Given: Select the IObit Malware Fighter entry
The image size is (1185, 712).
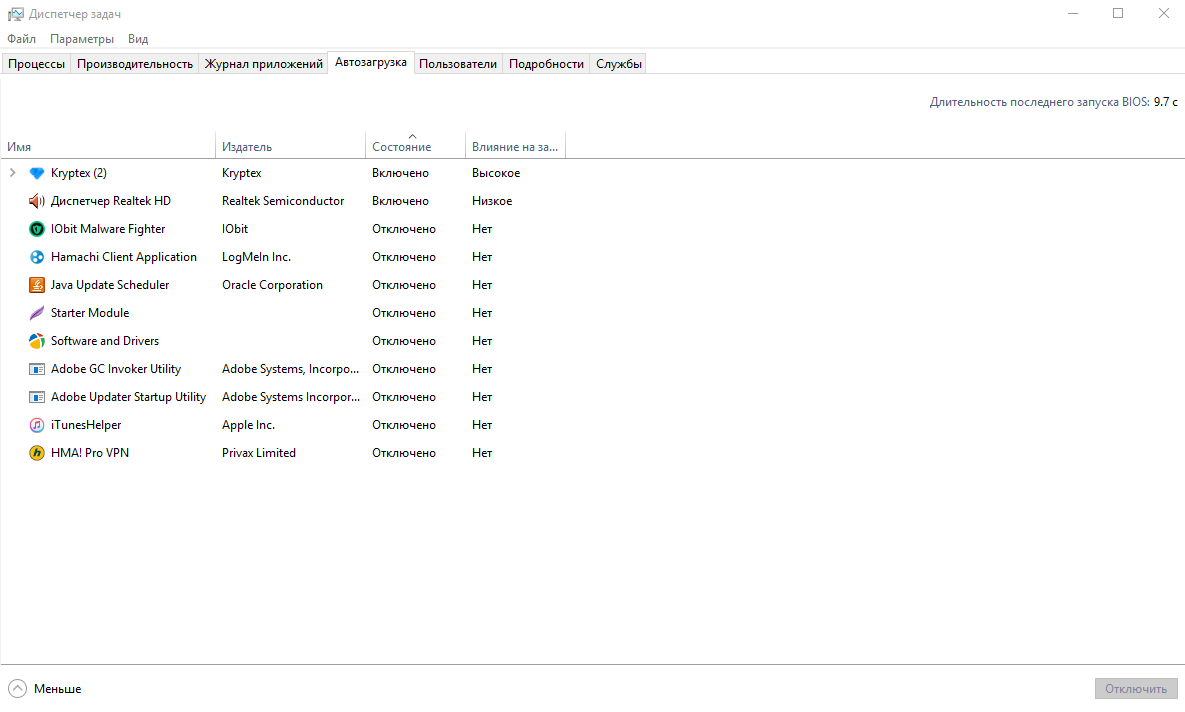Looking at the screenshot, I should click(108, 229).
